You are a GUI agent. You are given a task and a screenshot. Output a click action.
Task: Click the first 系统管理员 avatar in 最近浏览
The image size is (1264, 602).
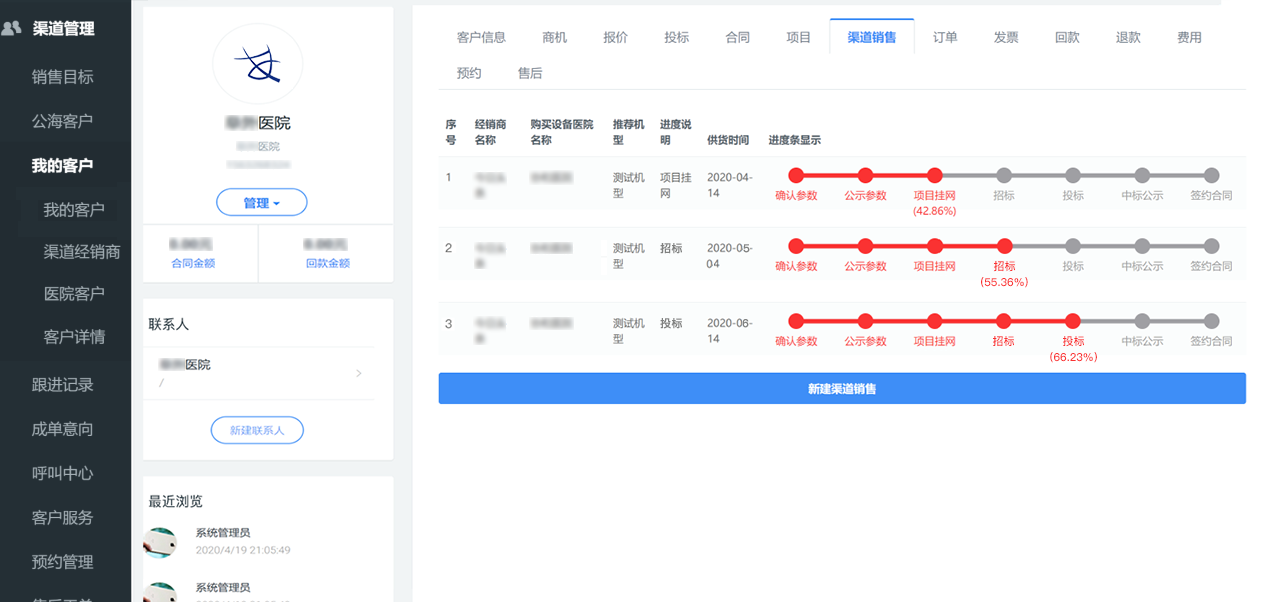click(161, 542)
